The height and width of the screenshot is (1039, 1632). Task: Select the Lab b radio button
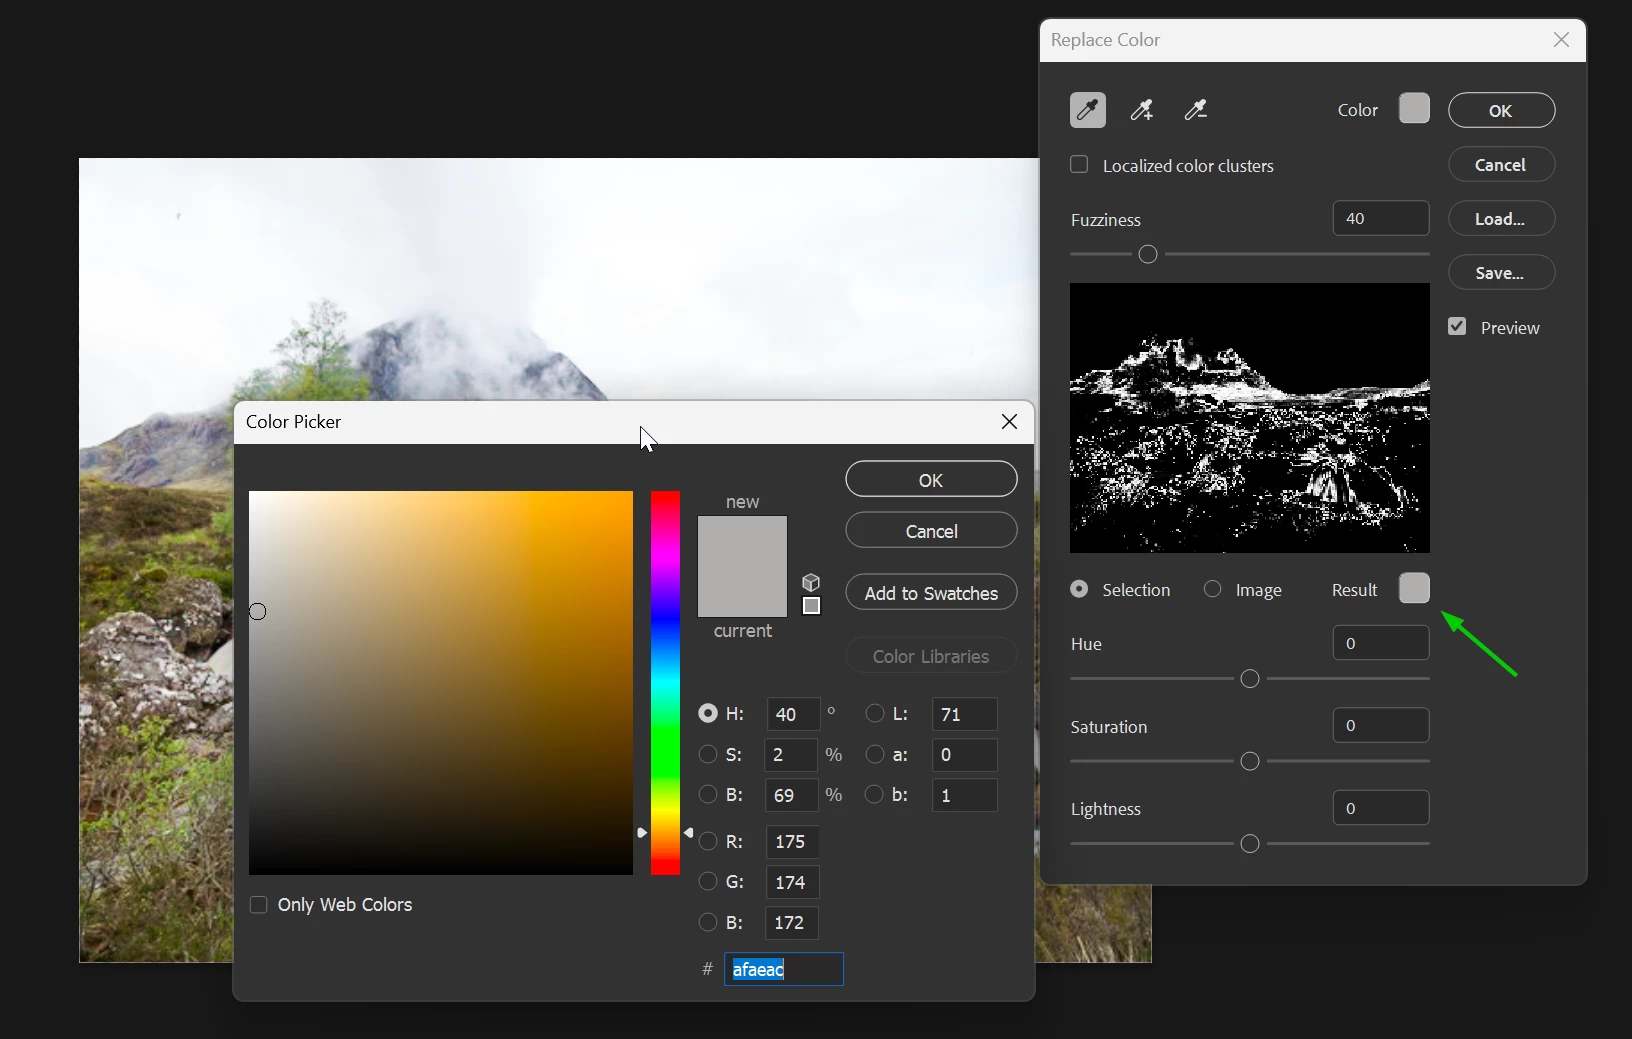click(x=875, y=795)
